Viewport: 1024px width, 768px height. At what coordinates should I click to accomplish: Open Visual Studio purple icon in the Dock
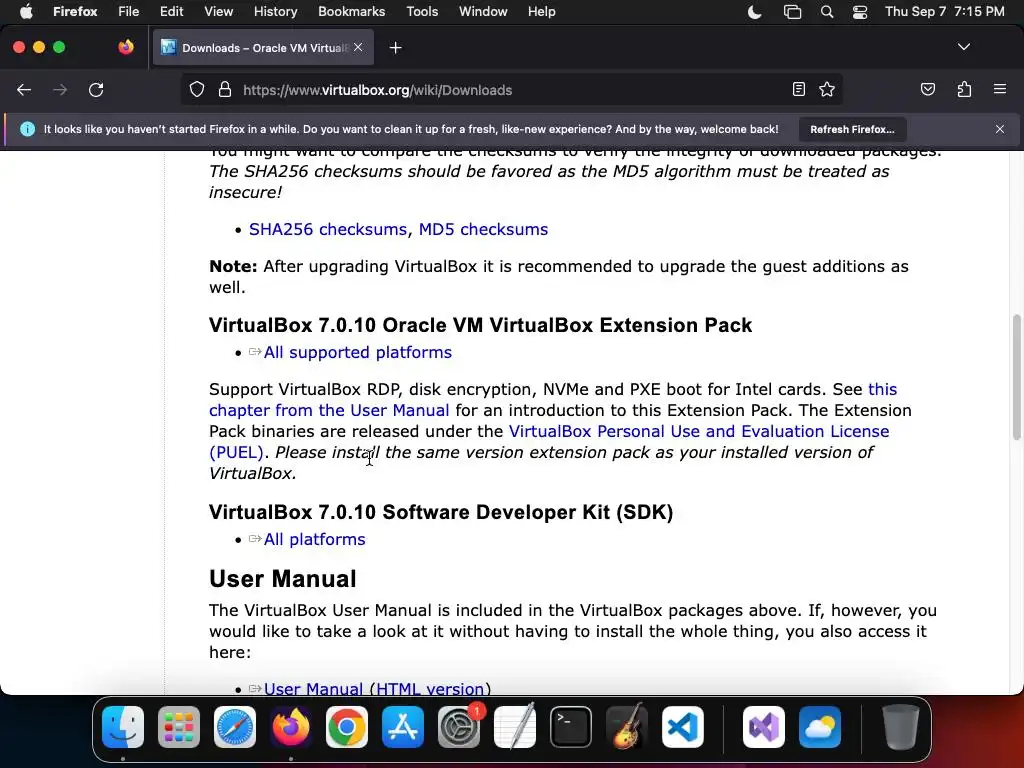(x=764, y=727)
